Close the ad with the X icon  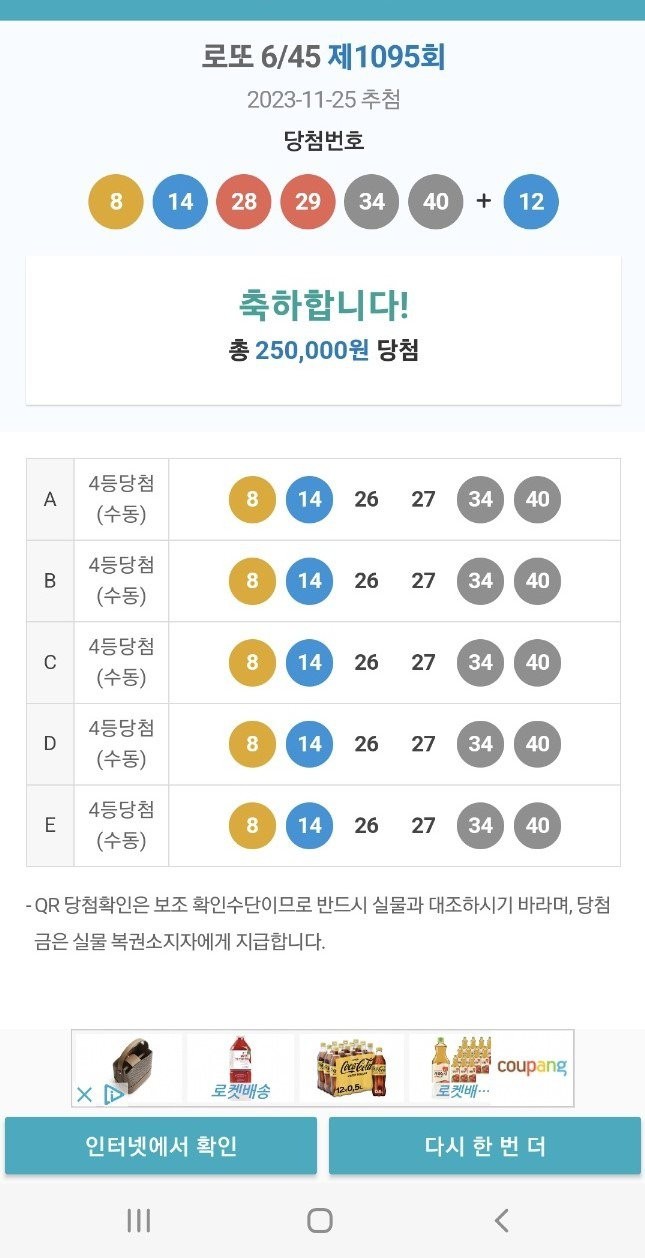coord(85,1094)
